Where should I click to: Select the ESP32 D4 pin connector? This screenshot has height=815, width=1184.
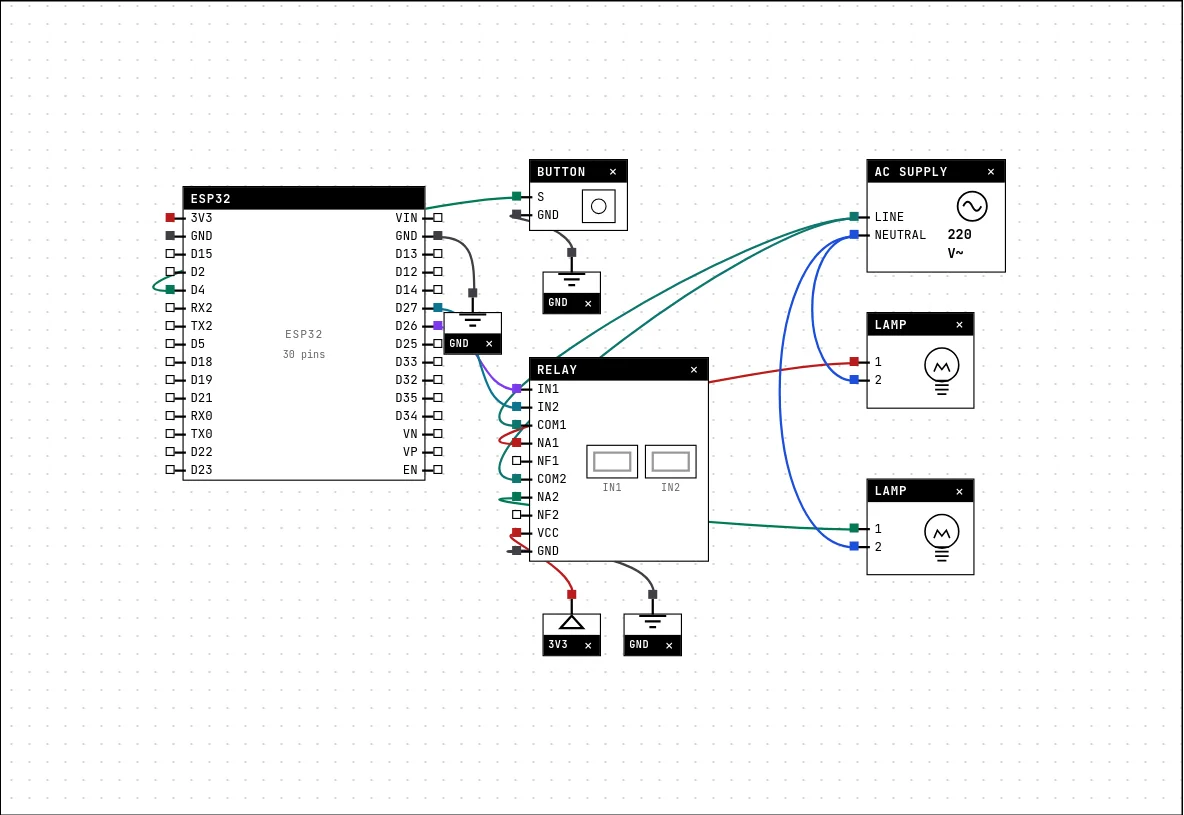tap(171, 290)
